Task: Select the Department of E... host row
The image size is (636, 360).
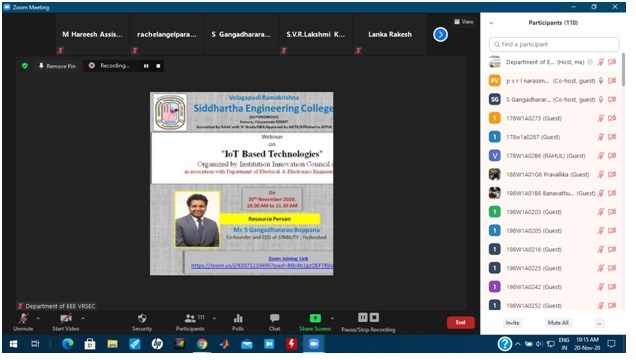Action: 552,62
